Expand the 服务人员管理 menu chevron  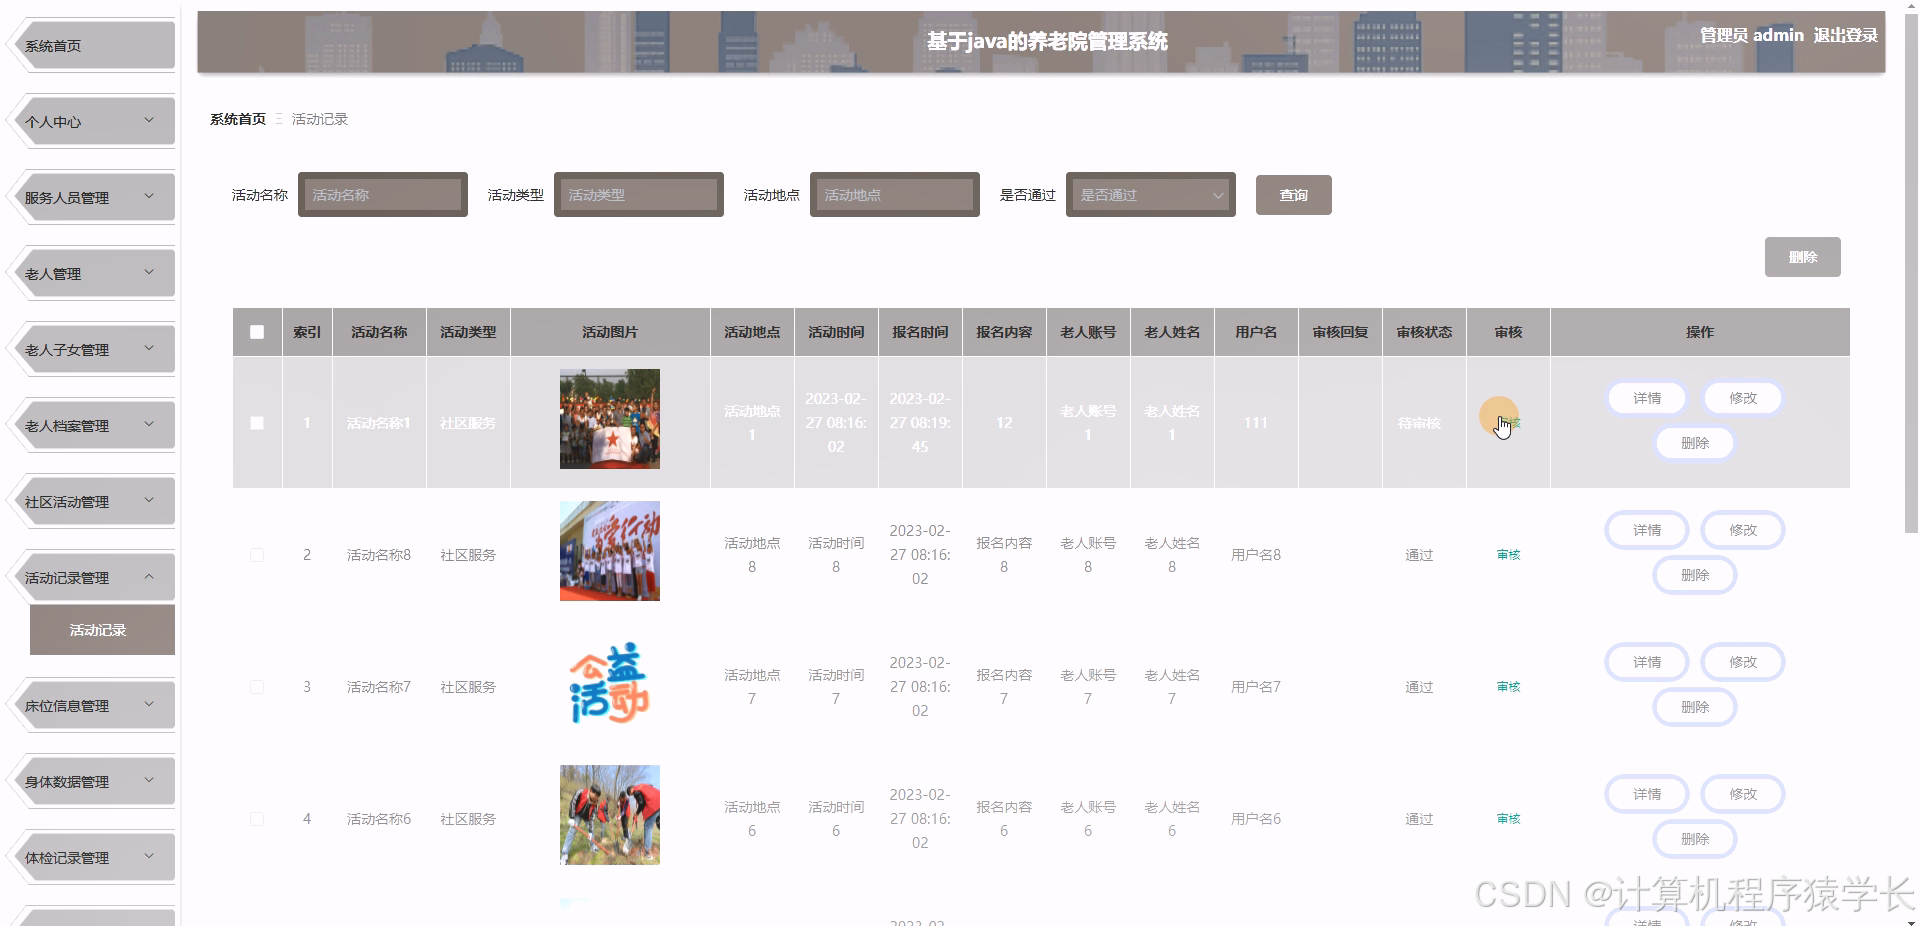pyautogui.click(x=149, y=196)
